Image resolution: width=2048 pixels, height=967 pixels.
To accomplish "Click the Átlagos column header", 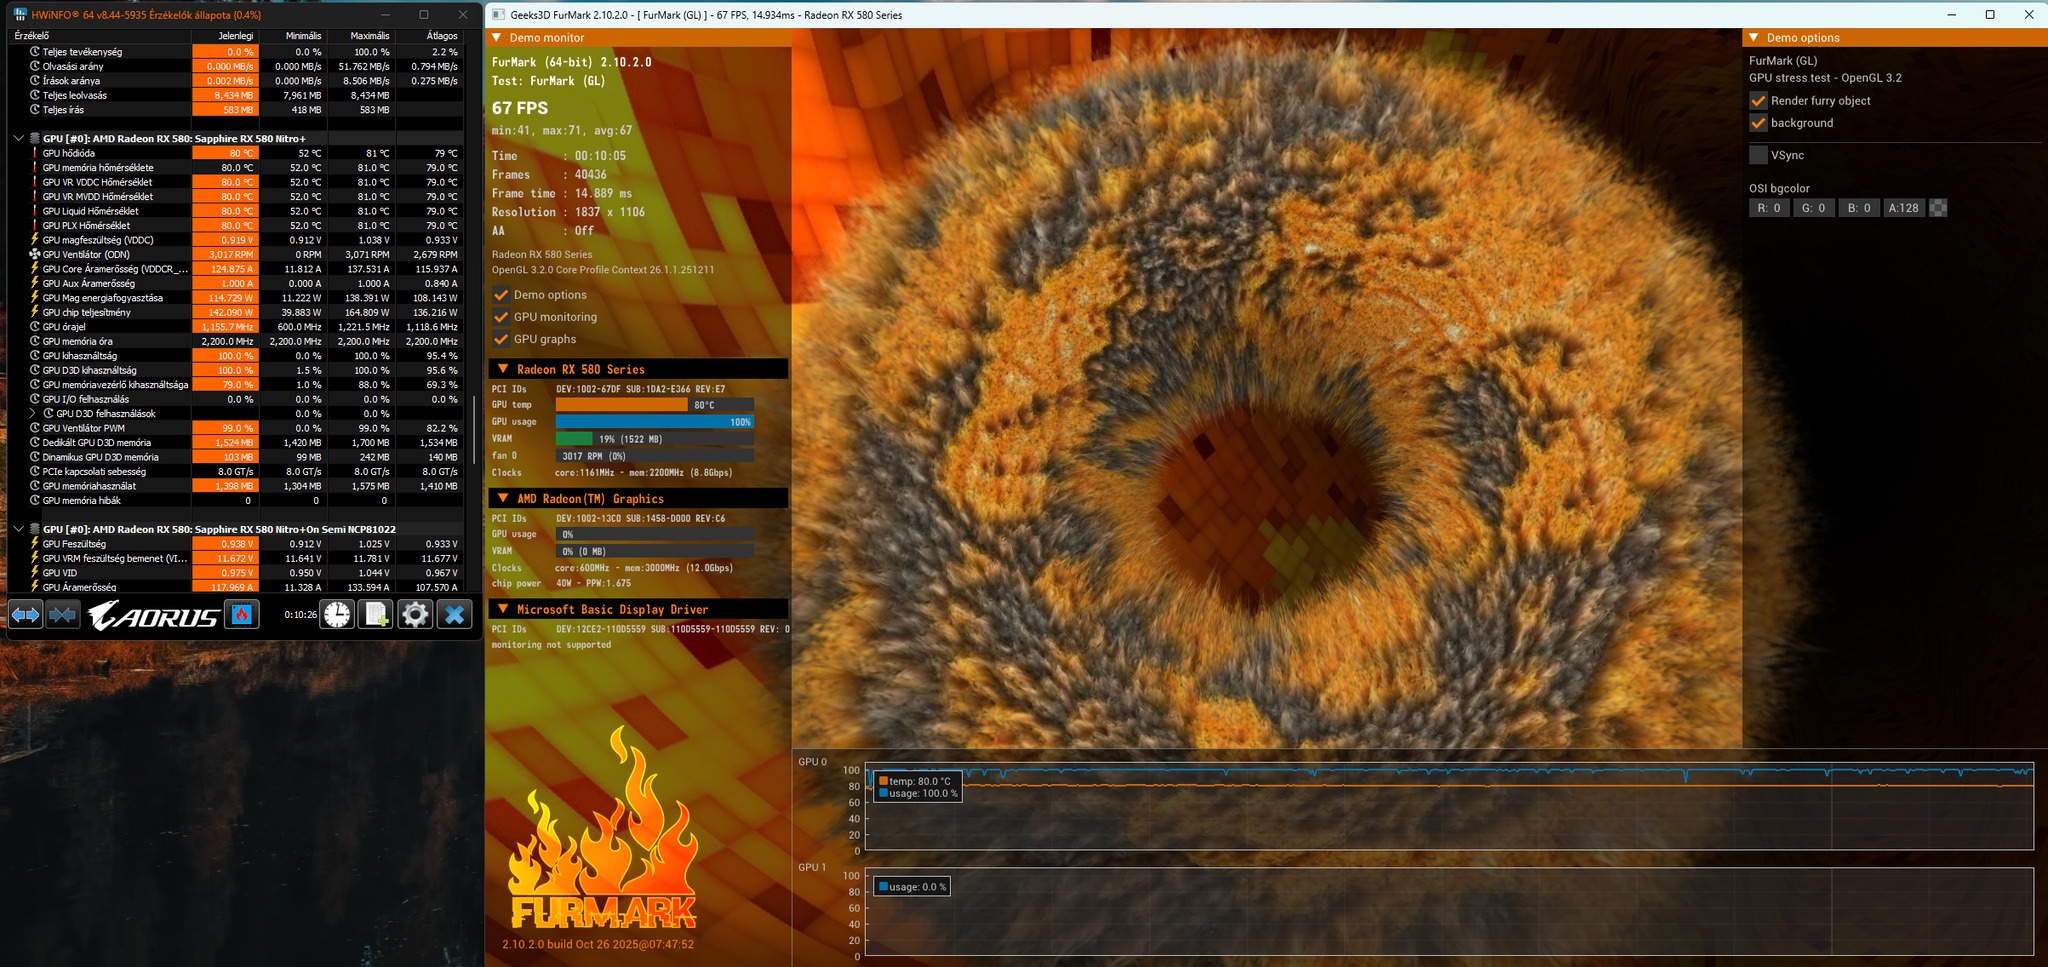I will tap(429, 36).
